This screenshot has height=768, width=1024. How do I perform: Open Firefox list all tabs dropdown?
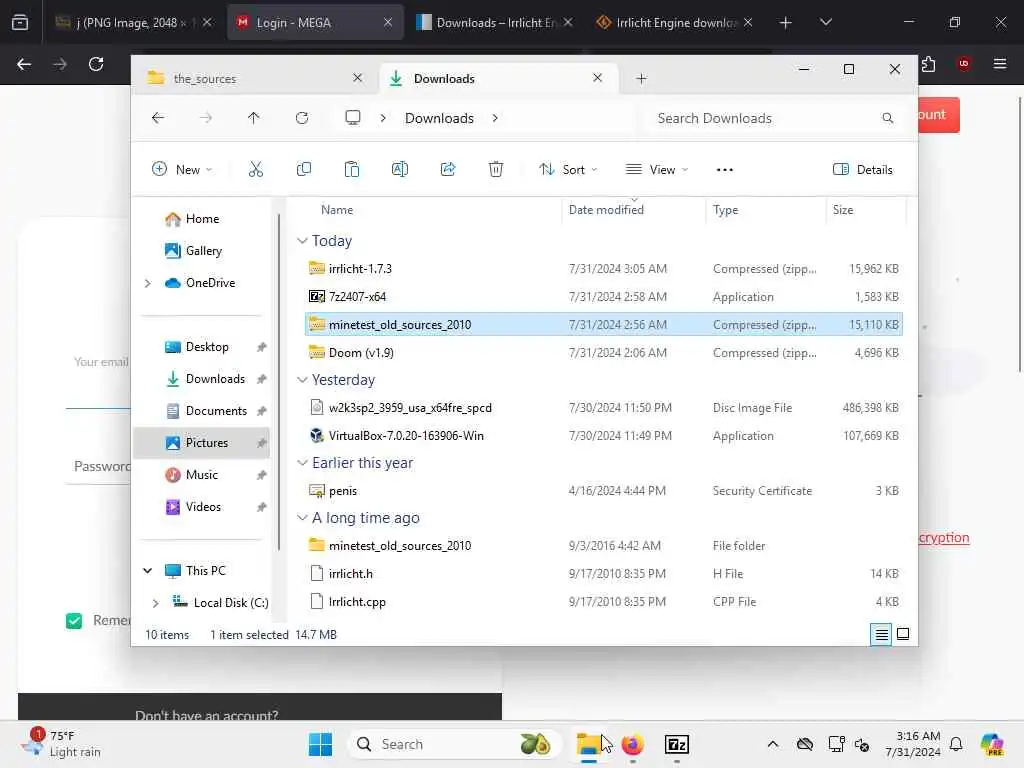[825, 23]
